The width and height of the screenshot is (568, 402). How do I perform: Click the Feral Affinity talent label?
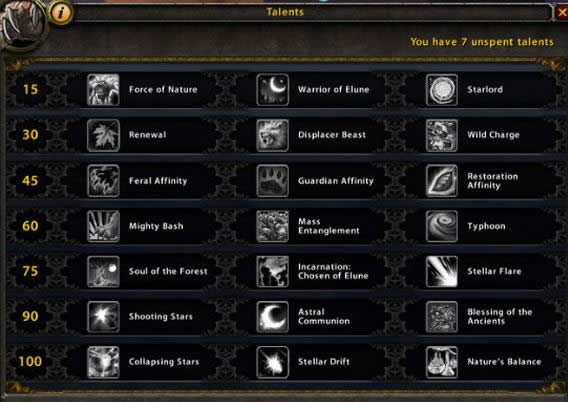tap(158, 181)
